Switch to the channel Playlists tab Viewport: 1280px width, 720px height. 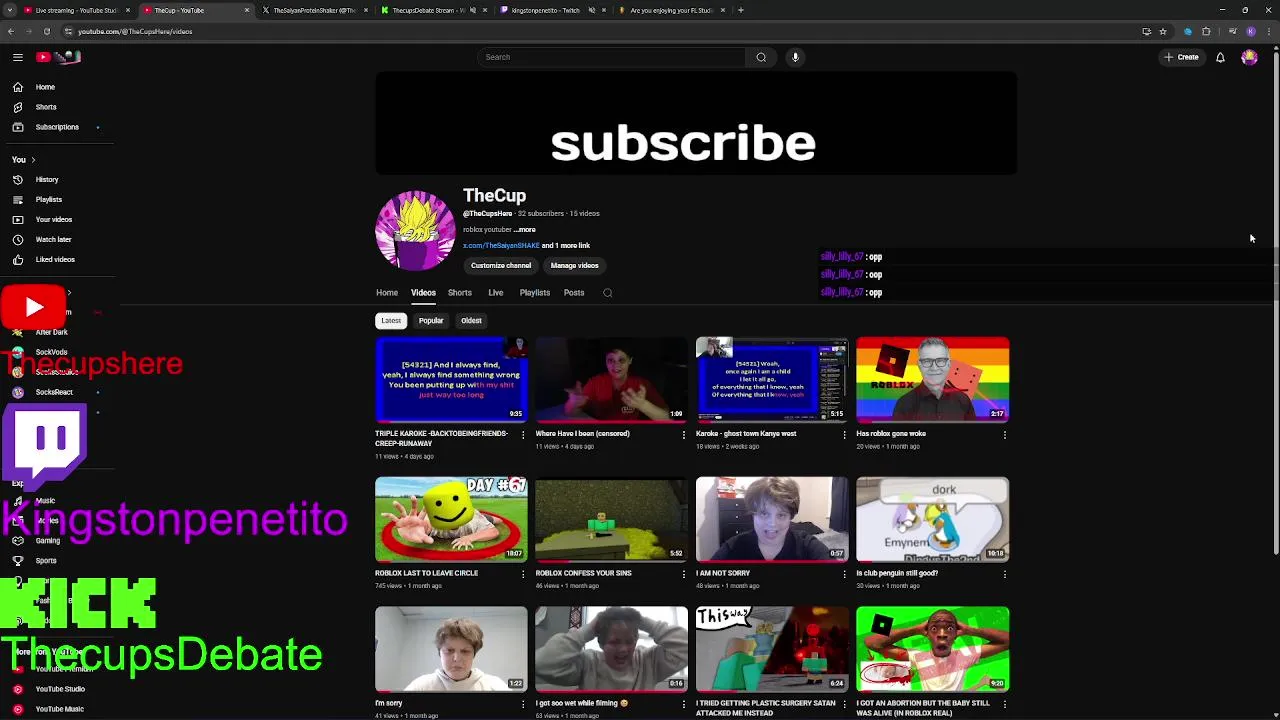pyautogui.click(x=535, y=293)
